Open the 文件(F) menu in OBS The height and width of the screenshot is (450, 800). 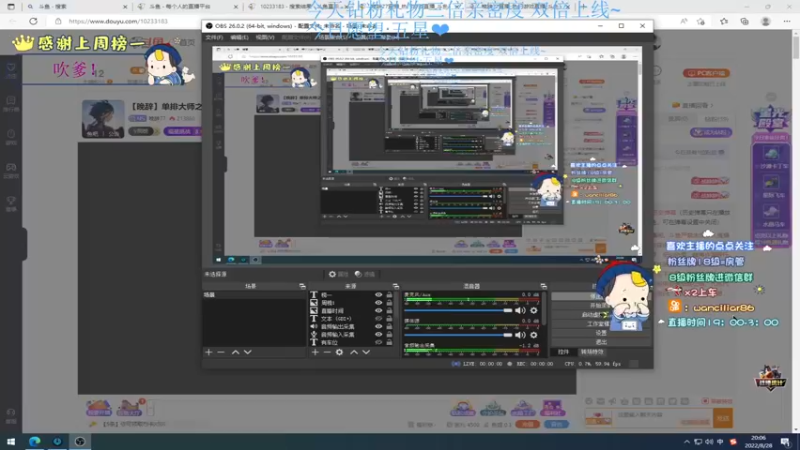click(x=214, y=37)
